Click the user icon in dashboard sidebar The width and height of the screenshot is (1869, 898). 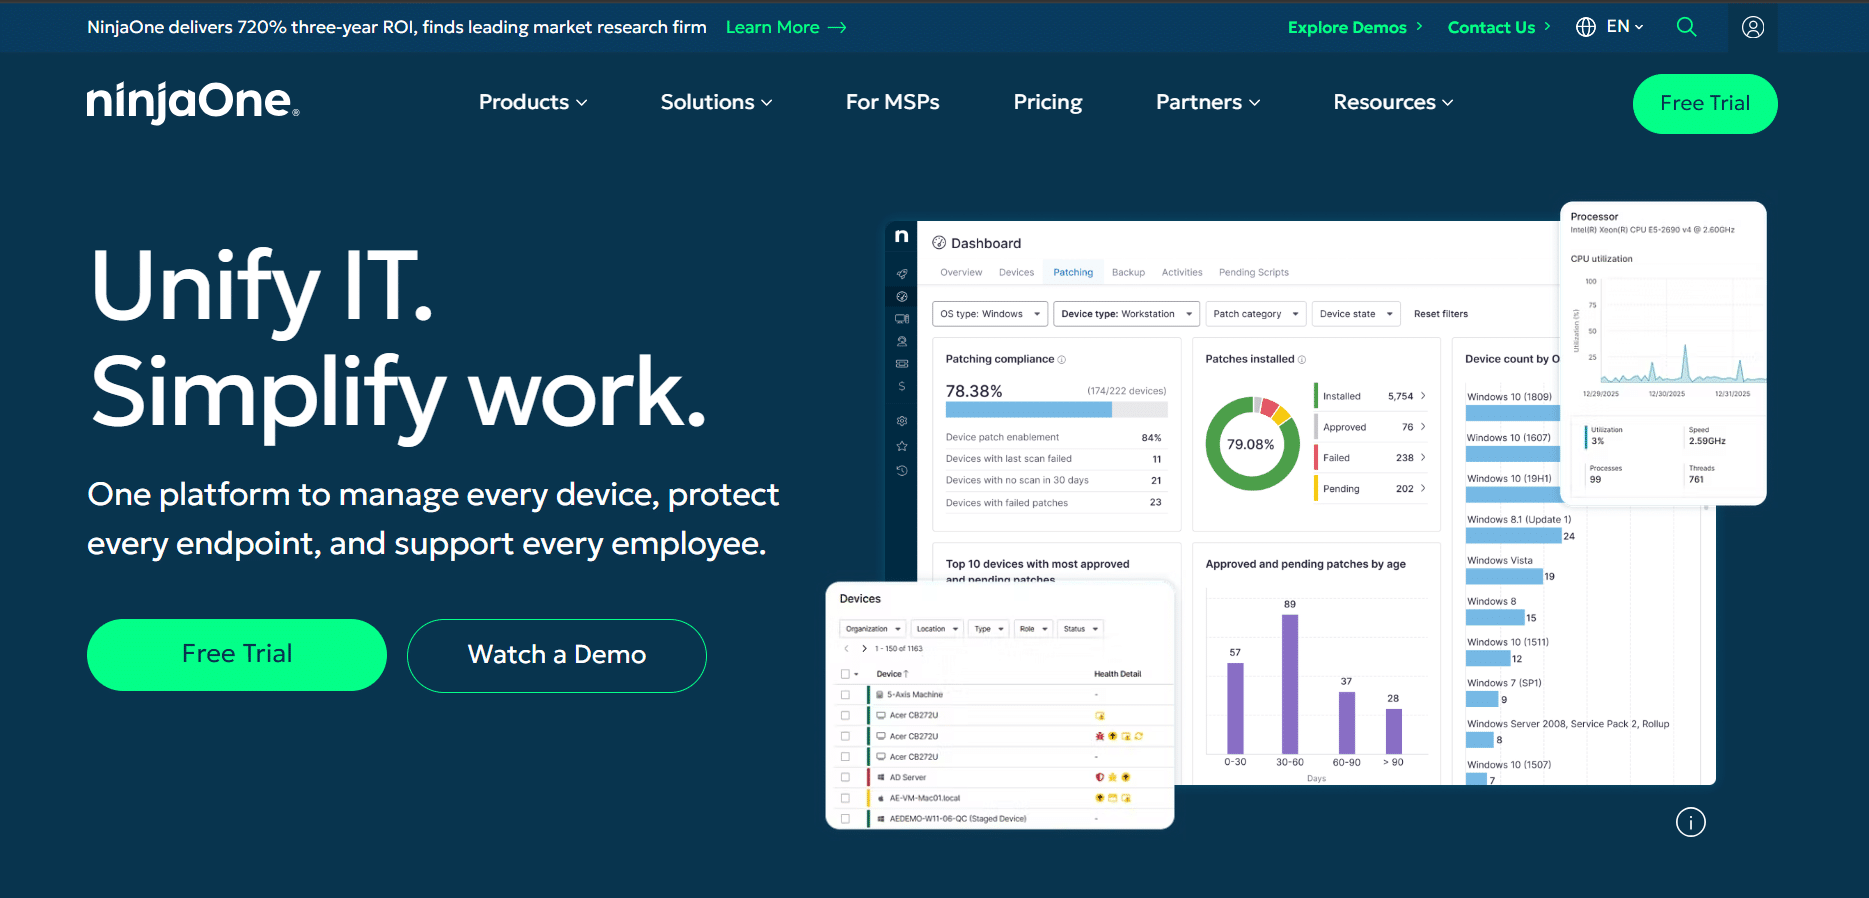(902, 341)
